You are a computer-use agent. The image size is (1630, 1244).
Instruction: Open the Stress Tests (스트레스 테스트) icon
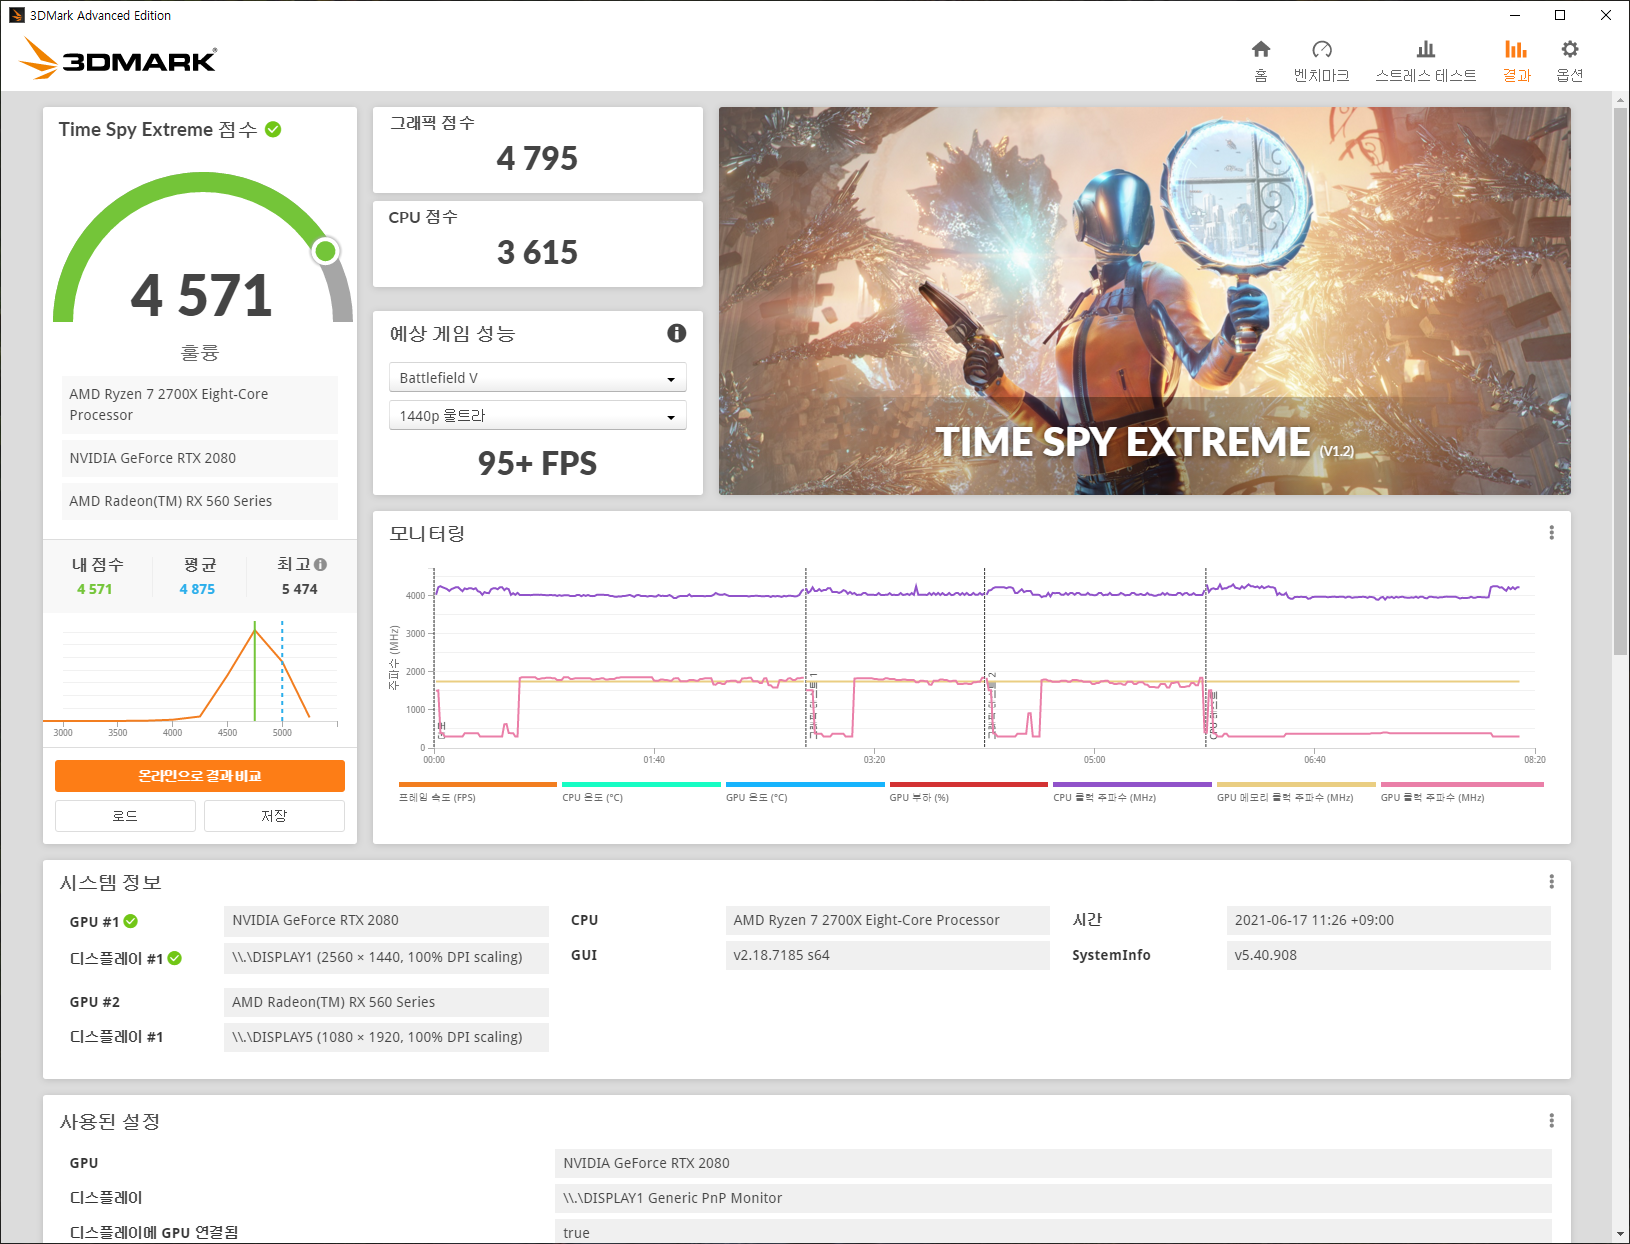pos(1426,49)
